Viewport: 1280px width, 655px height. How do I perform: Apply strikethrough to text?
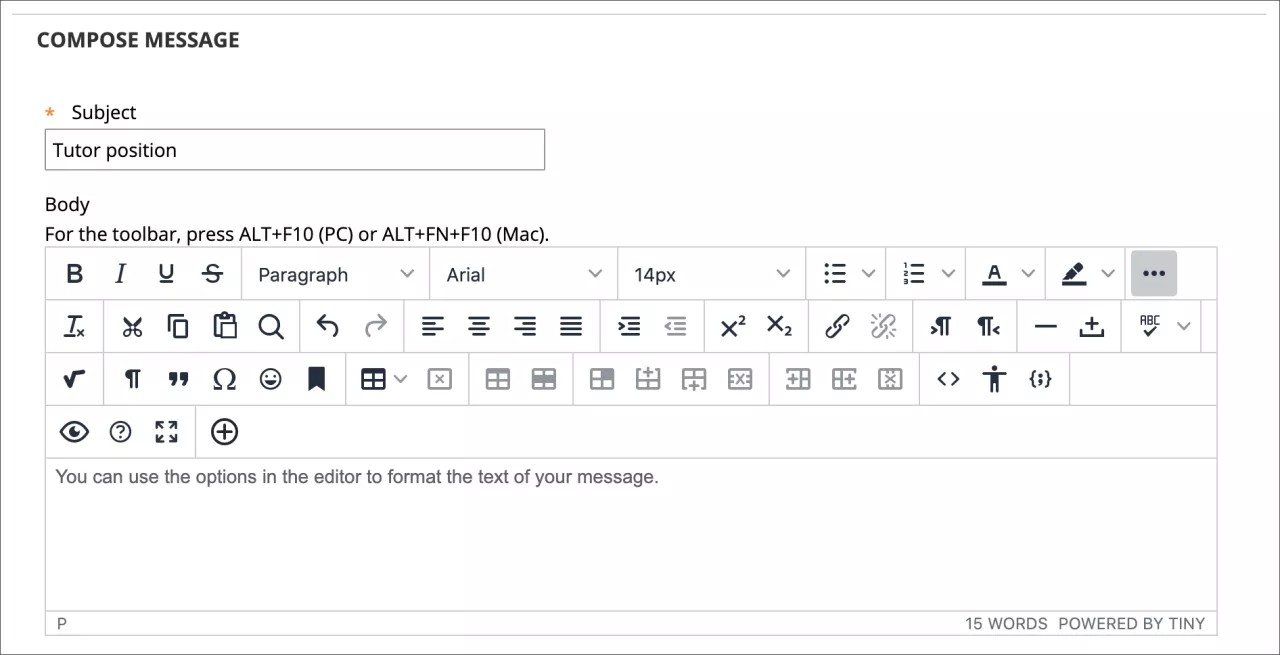(x=212, y=273)
